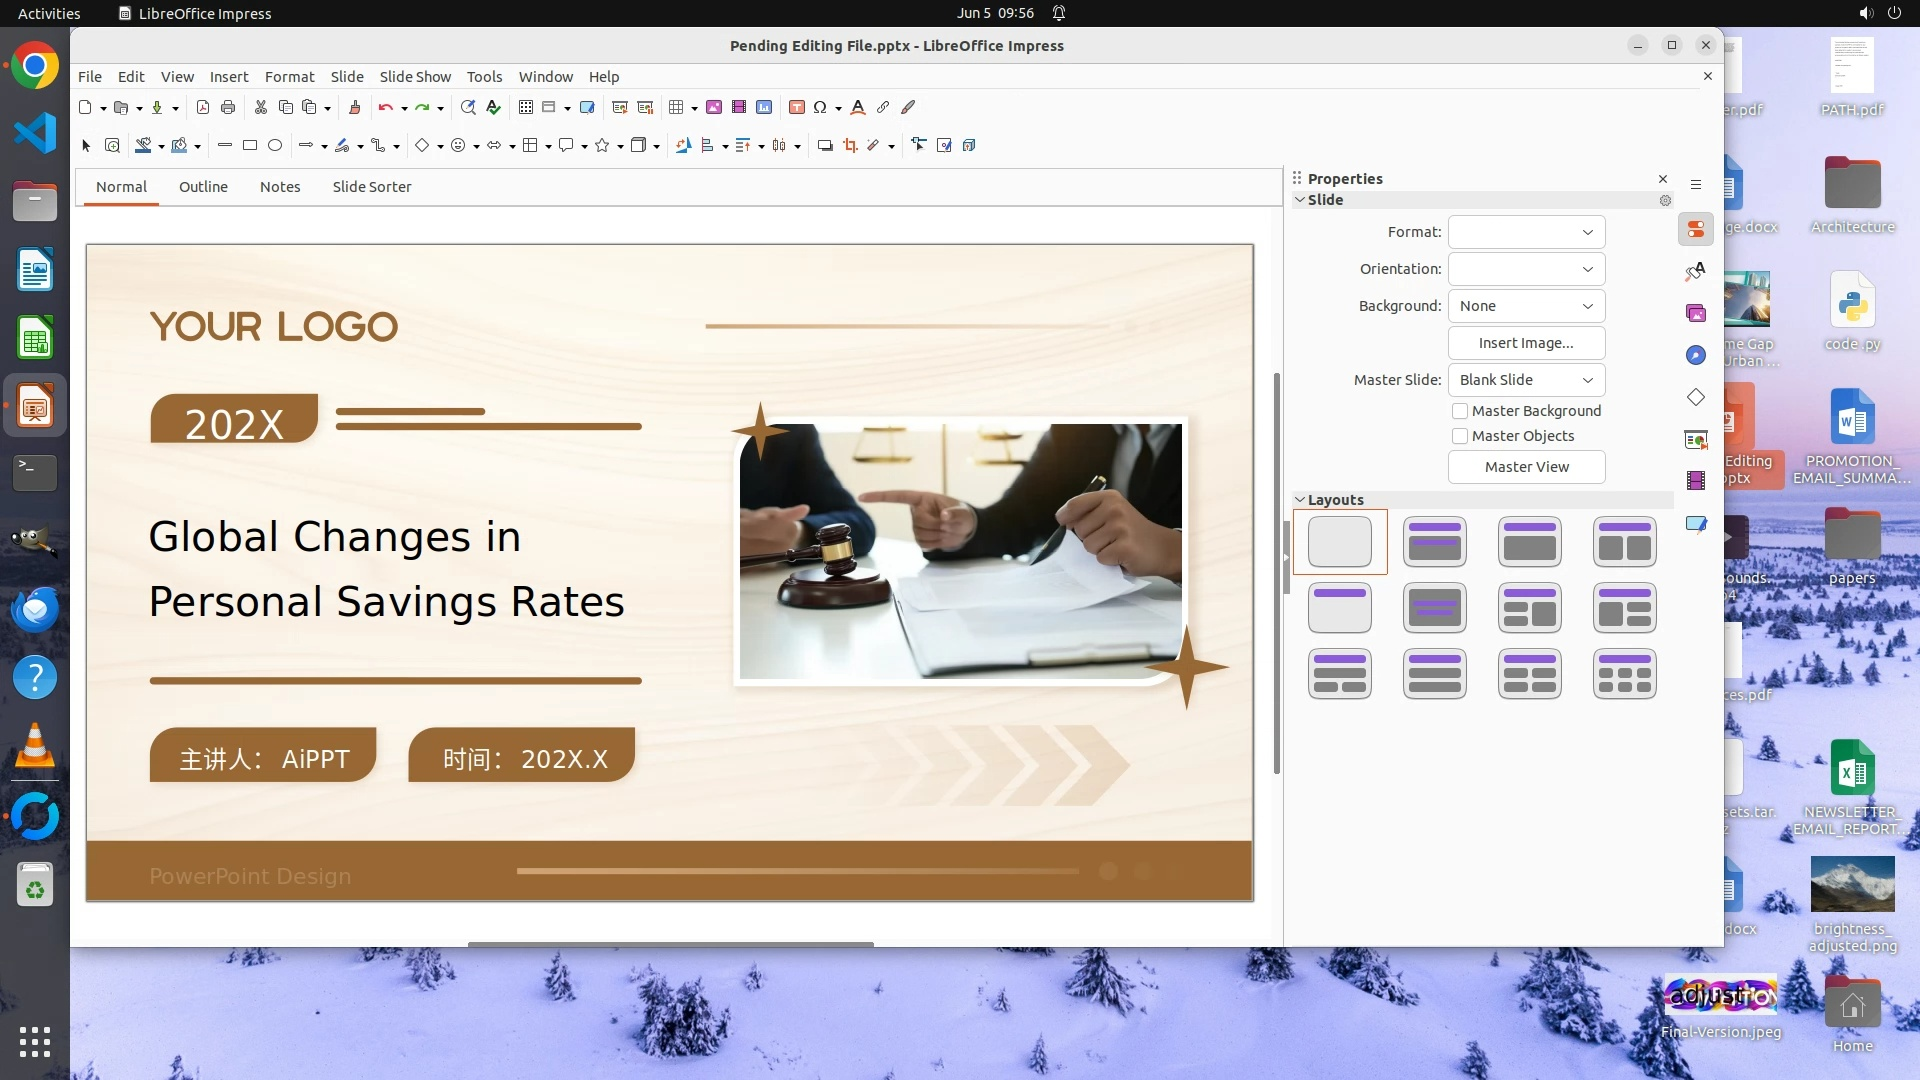Open the Slide Show menu
The image size is (1920, 1080).
pos(415,77)
